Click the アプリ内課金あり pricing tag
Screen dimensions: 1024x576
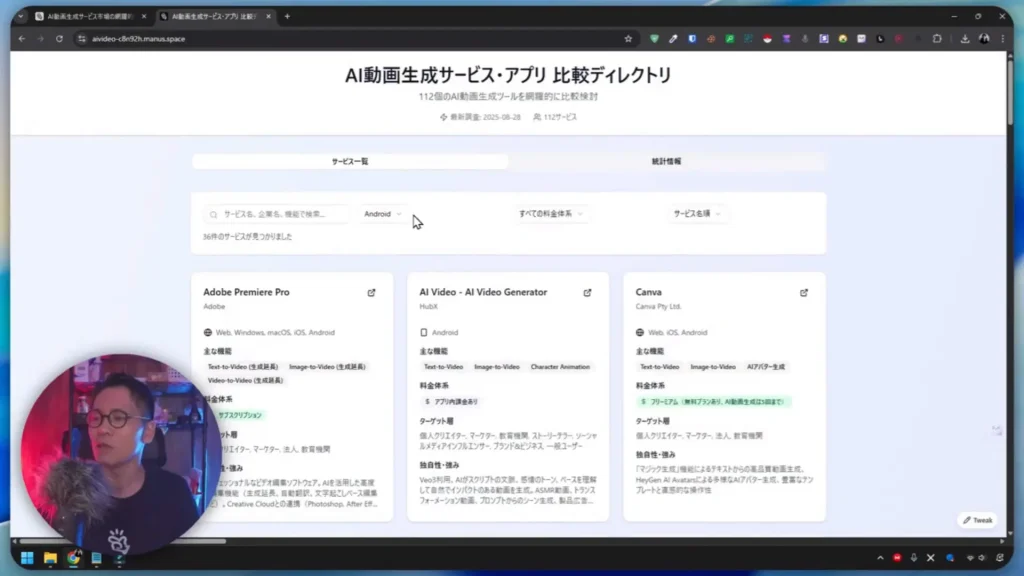[452, 402]
